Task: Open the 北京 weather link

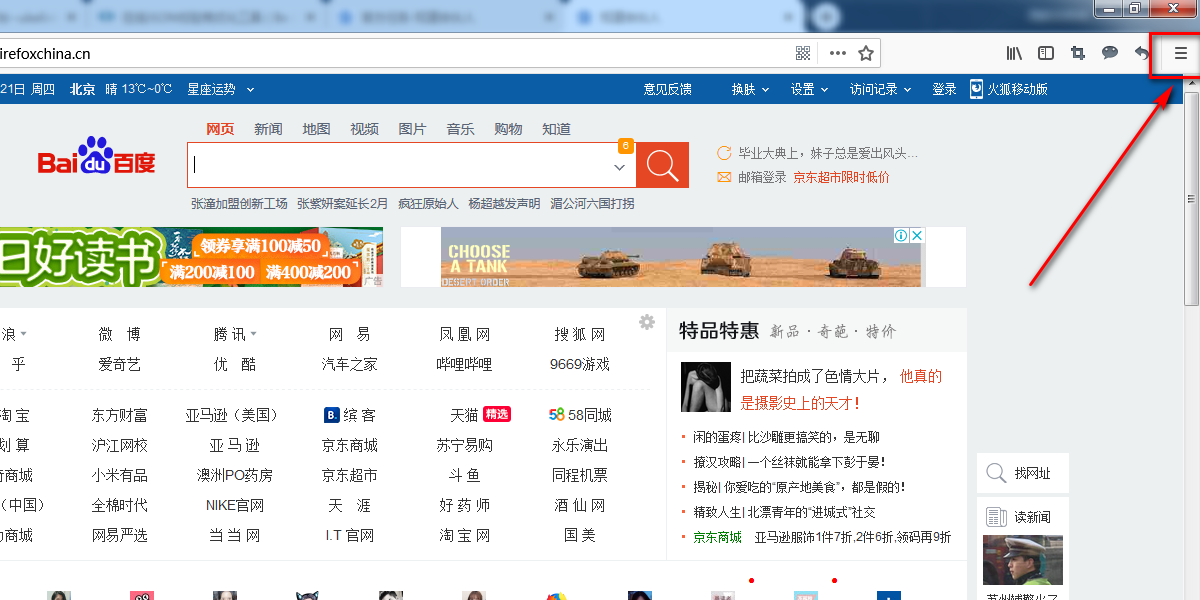Action: pos(82,89)
